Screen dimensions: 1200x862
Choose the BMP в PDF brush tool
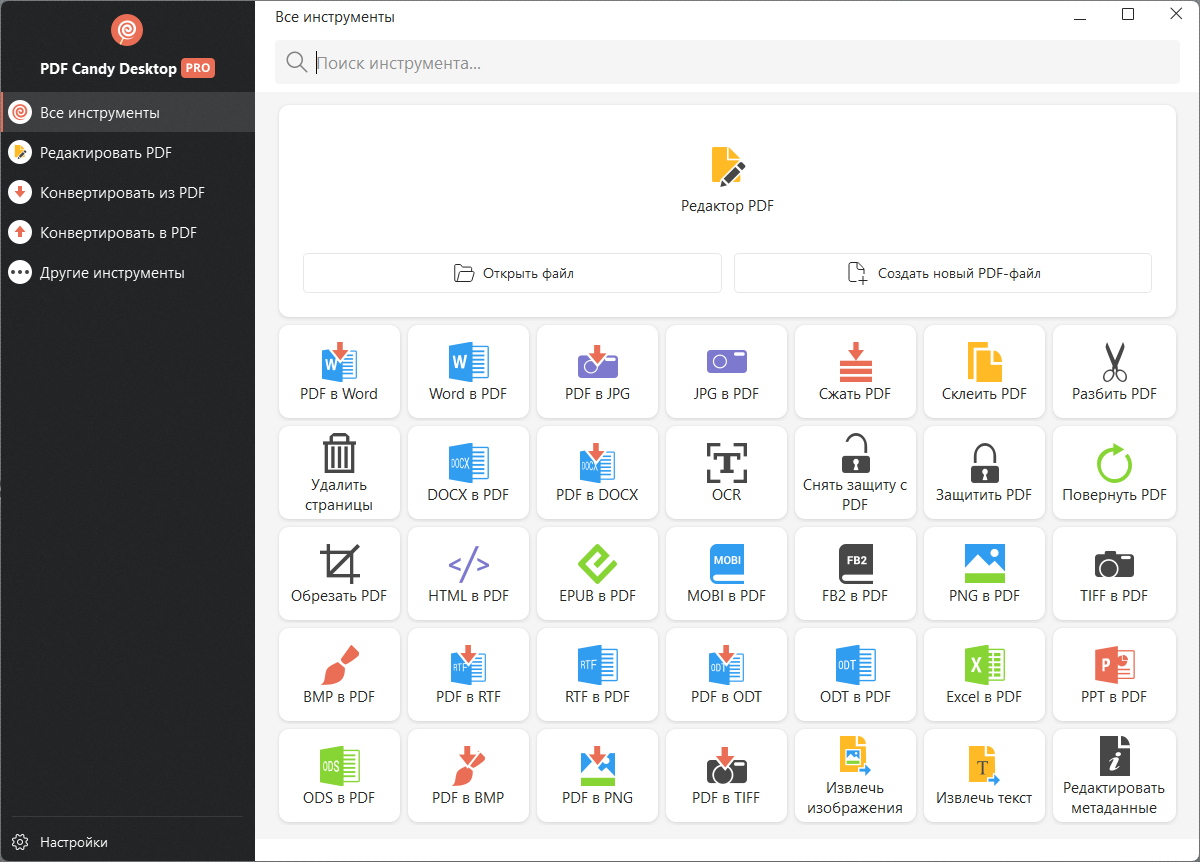coord(339,674)
